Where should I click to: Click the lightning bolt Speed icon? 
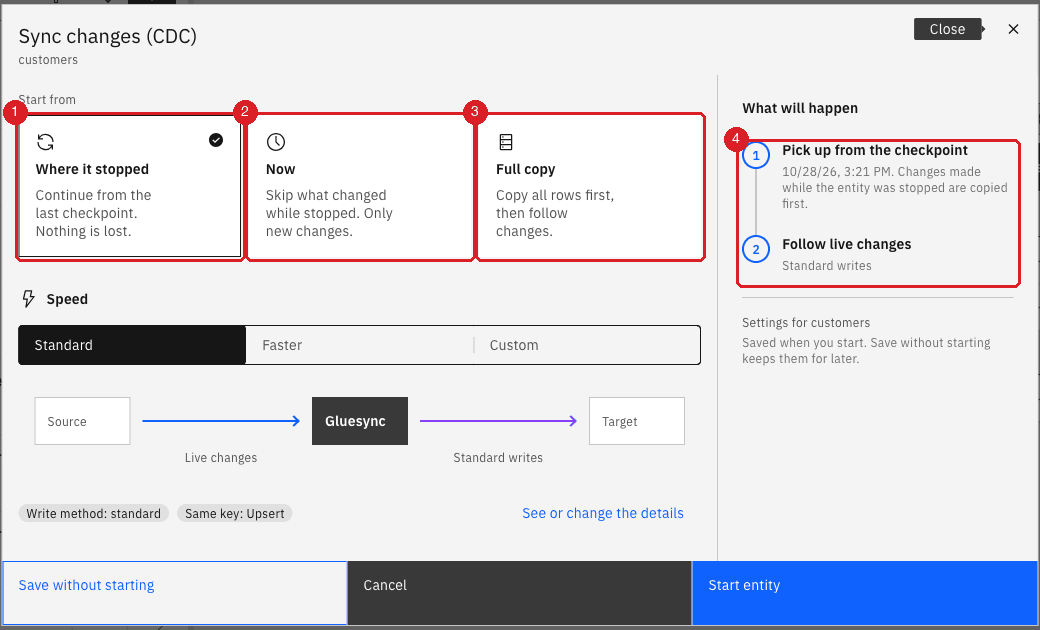(x=29, y=298)
